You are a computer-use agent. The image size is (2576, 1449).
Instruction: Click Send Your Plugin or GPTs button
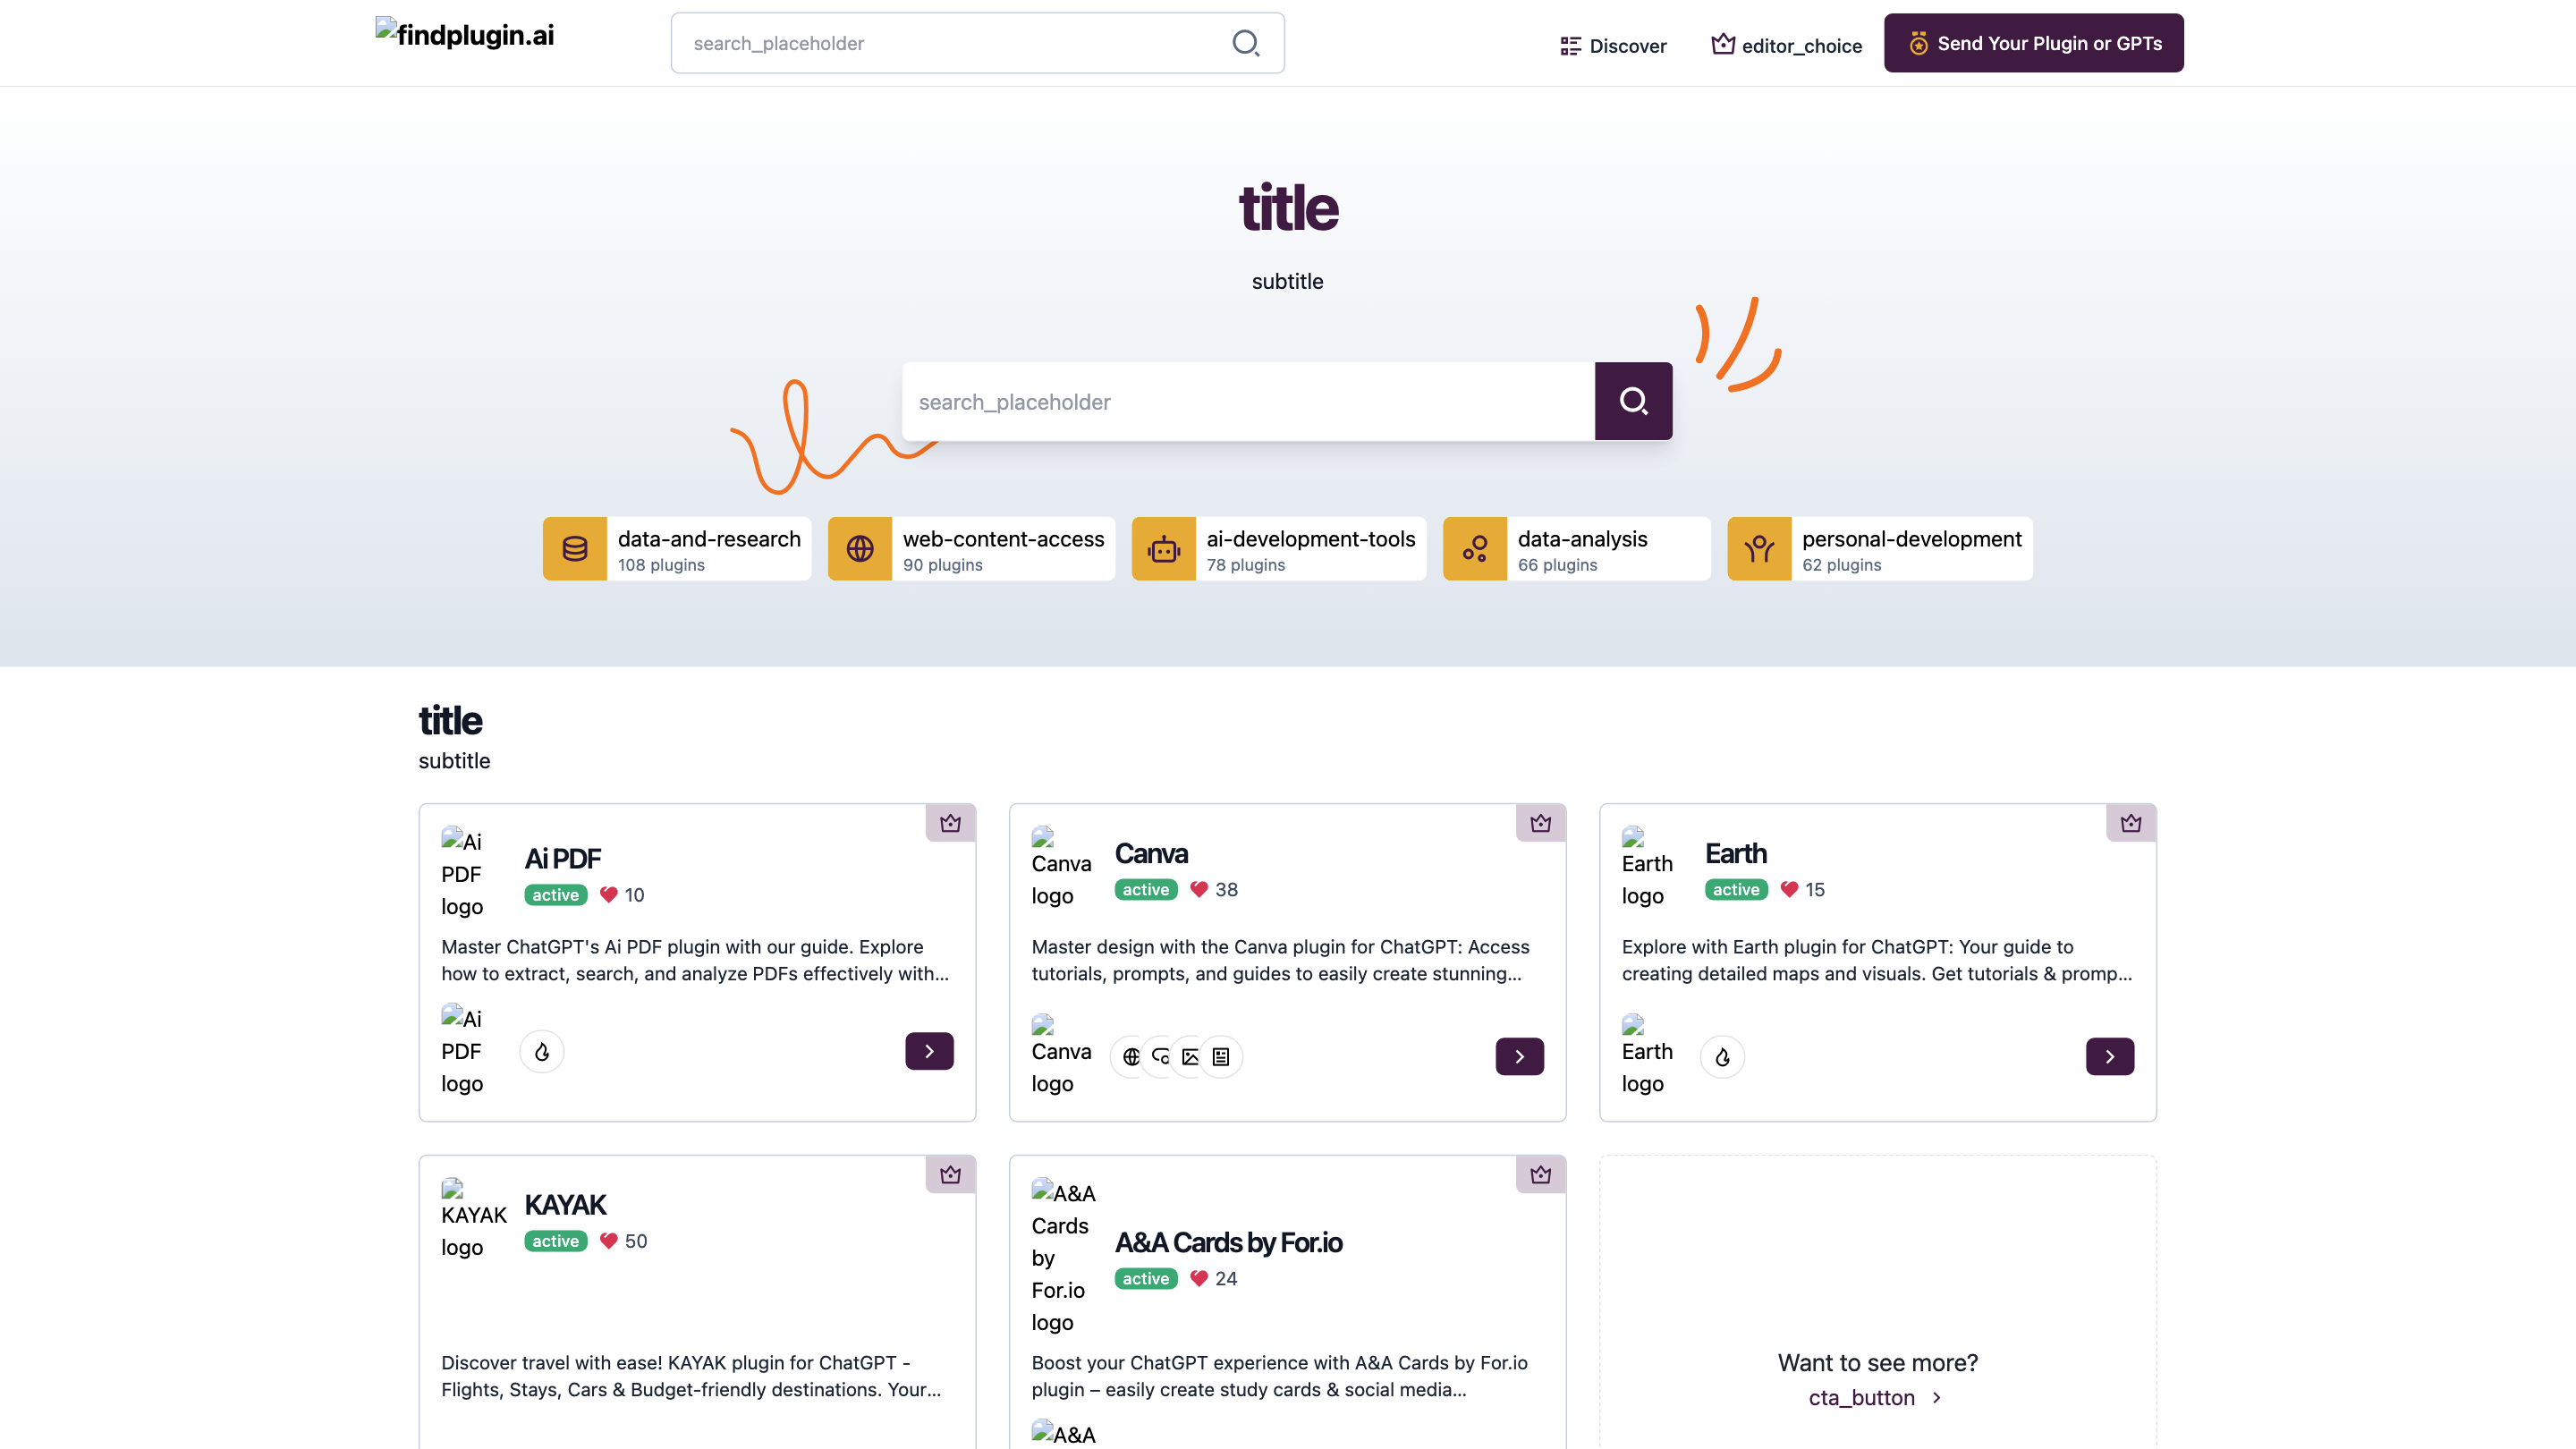pyautogui.click(x=2033, y=43)
